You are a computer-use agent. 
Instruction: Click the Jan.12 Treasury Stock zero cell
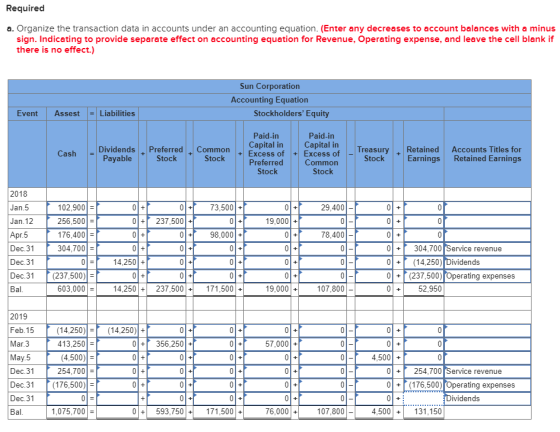[374, 221]
